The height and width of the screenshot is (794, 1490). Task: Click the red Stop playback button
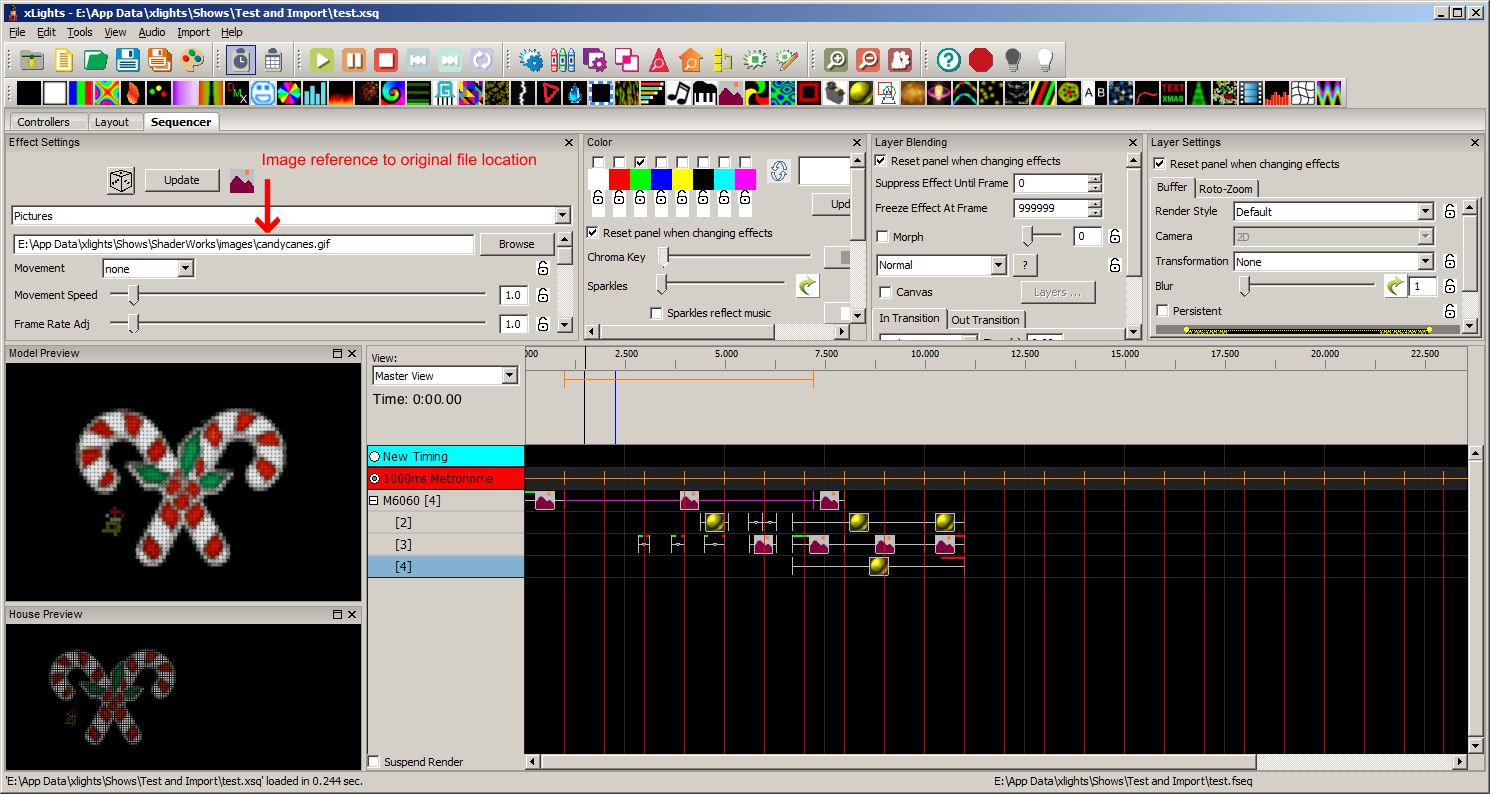[386, 59]
